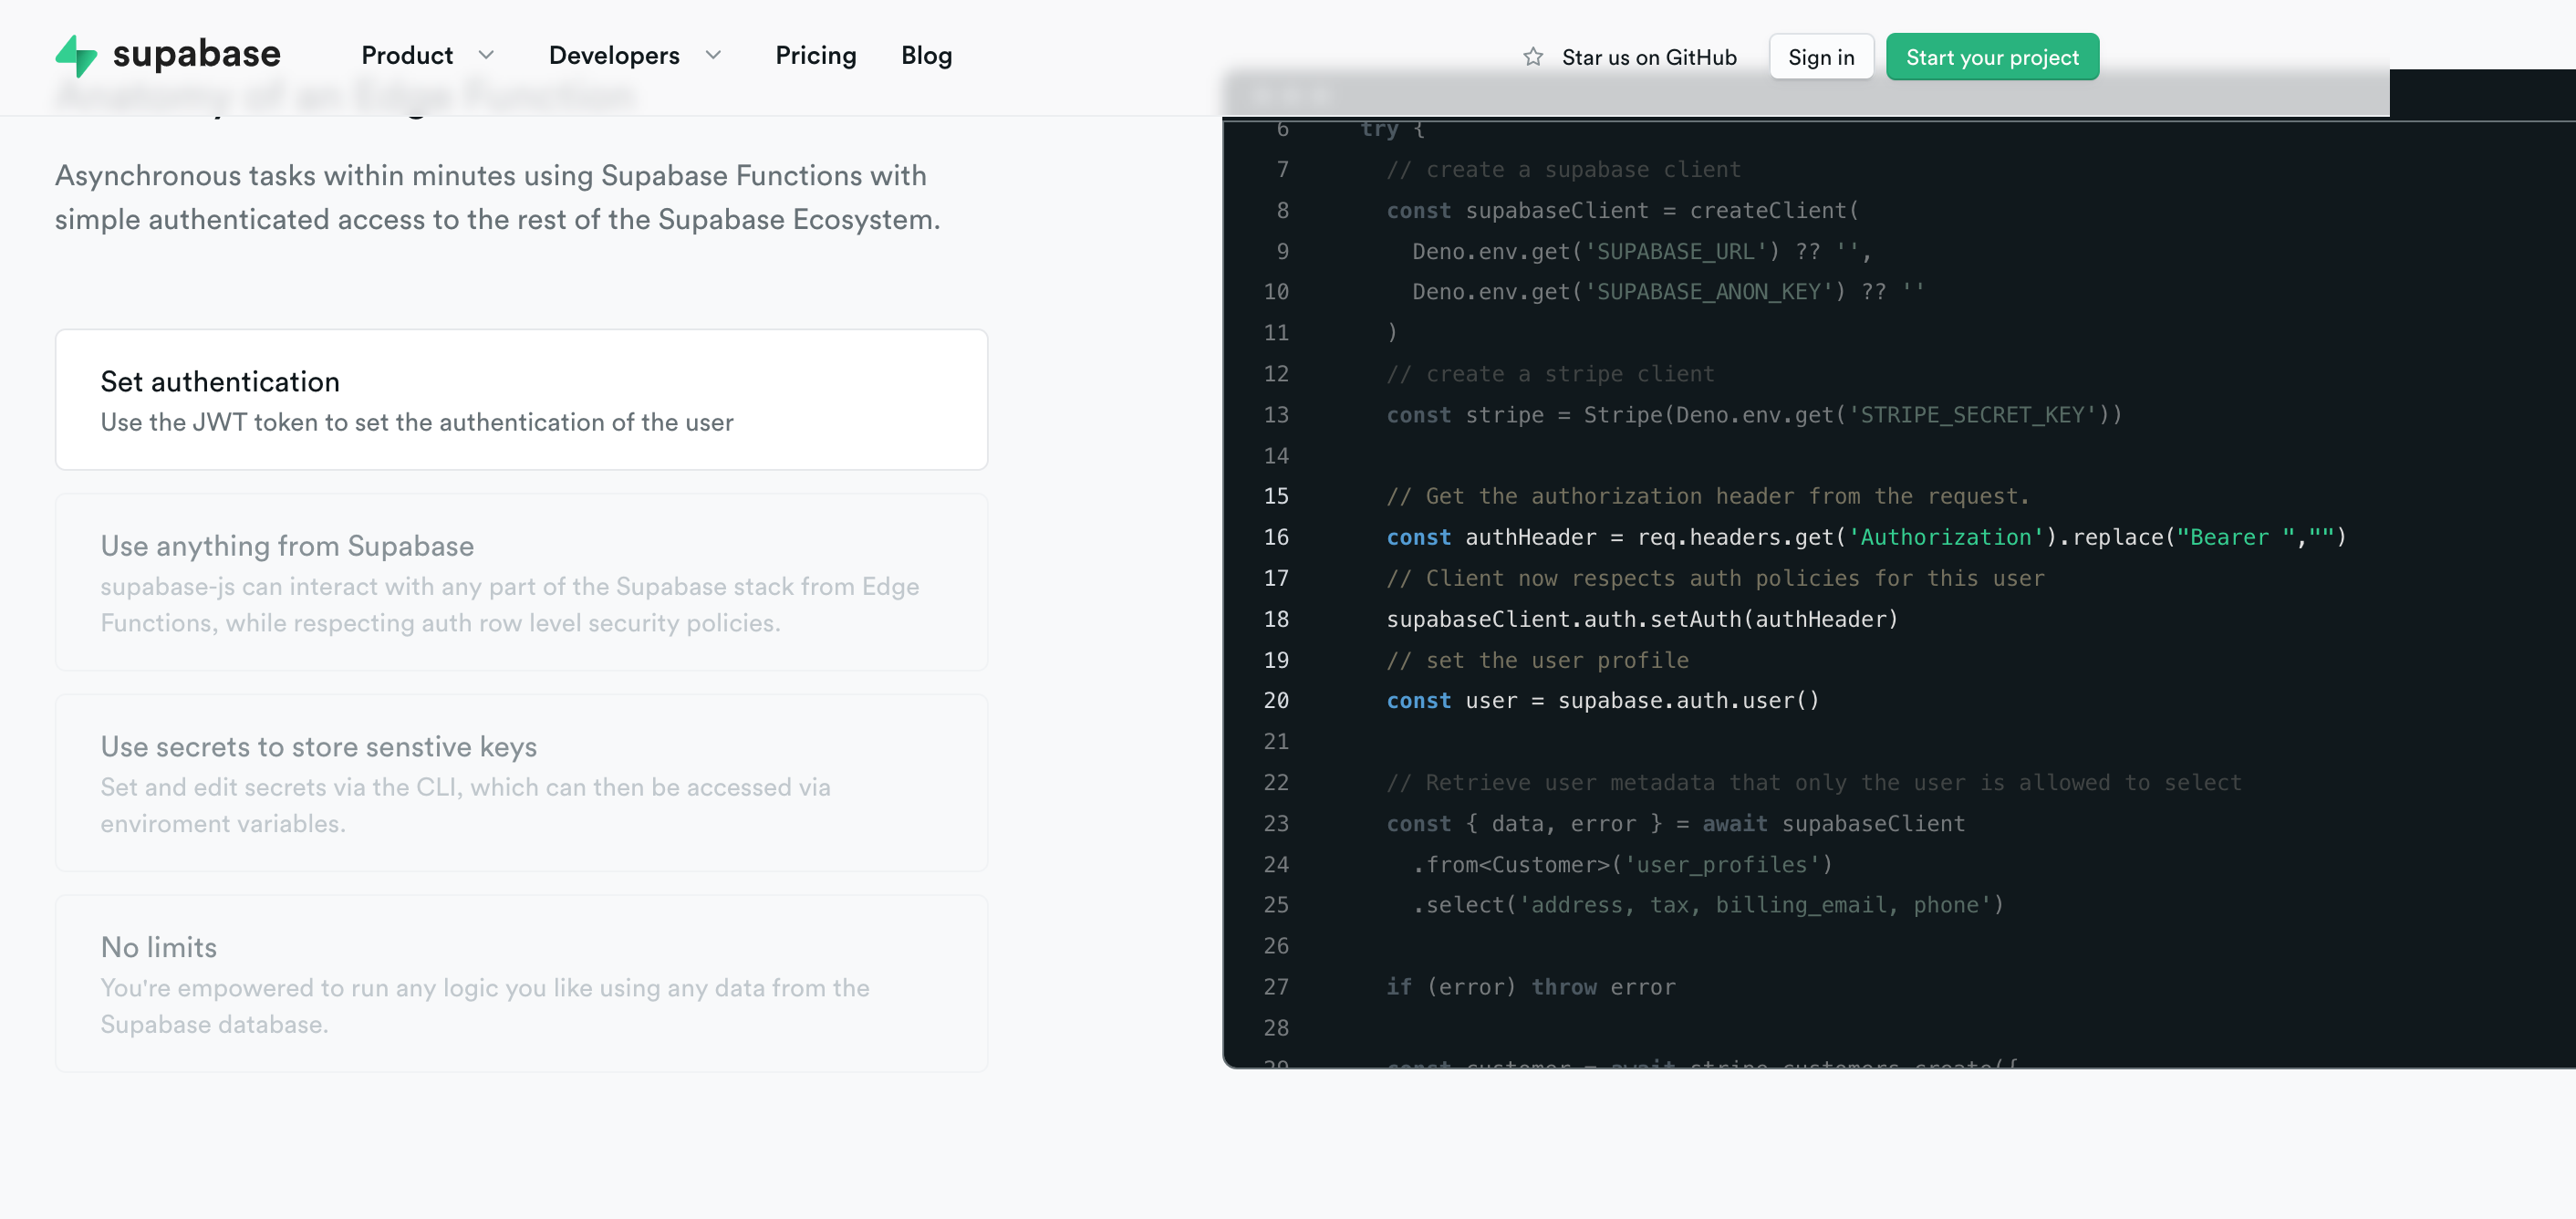
Task: Click the Star us on GitHub link
Action: [1648, 57]
